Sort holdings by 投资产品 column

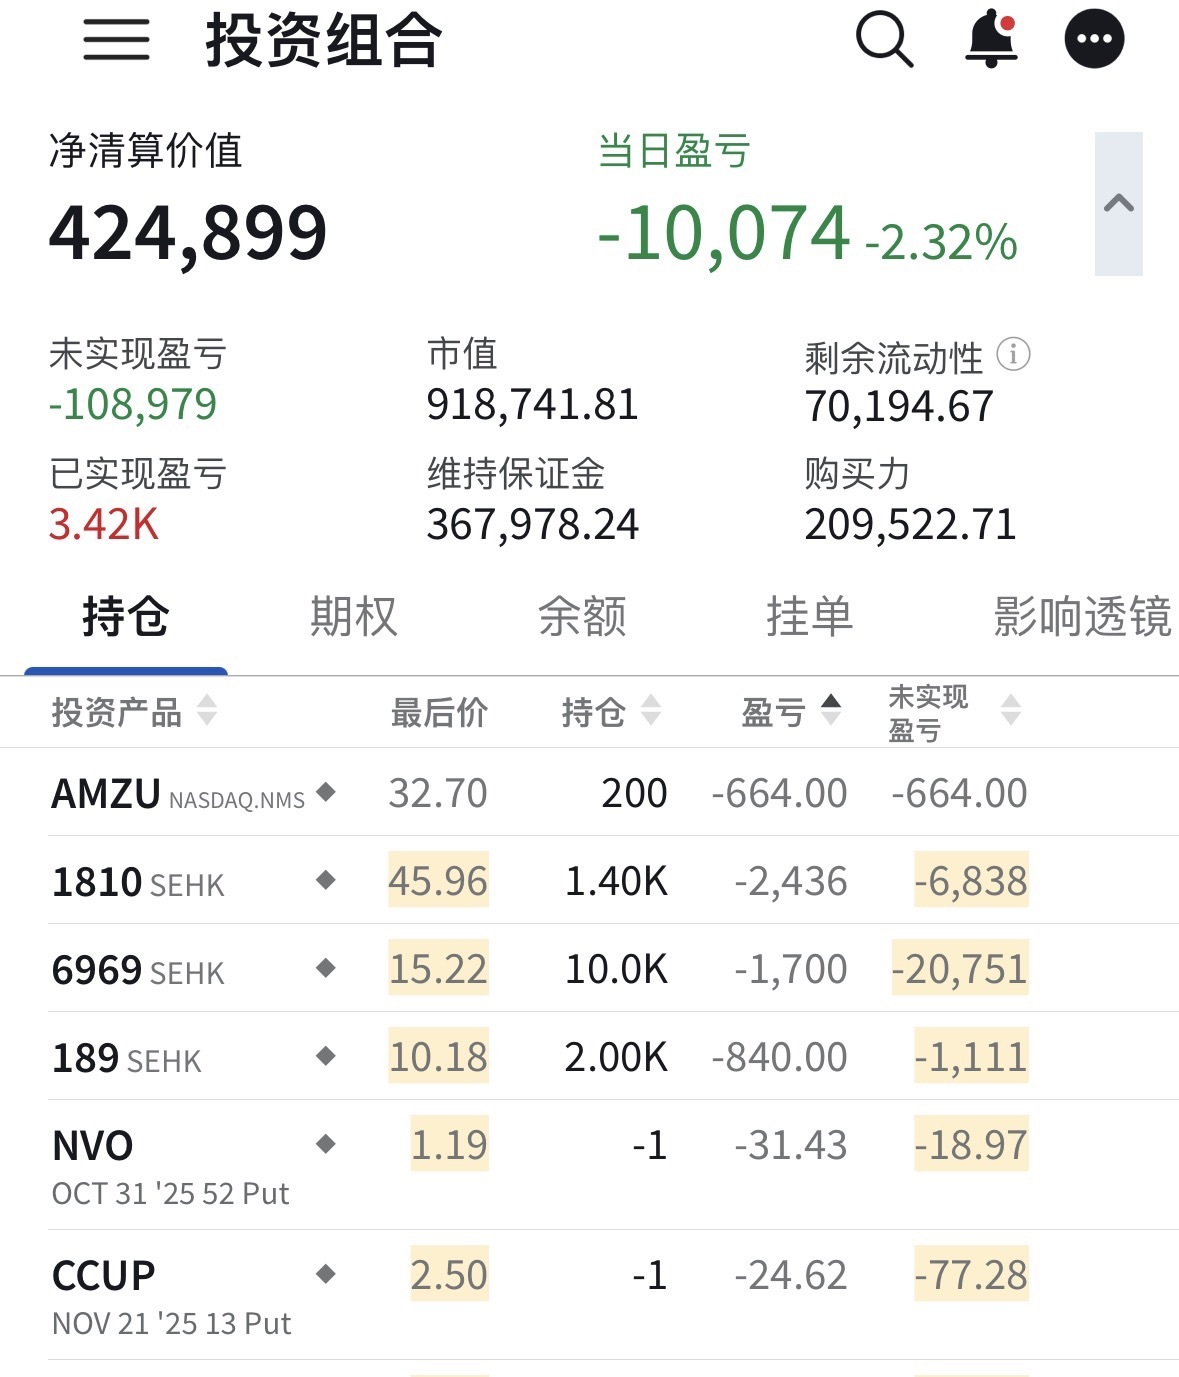pyautogui.click(x=207, y=710)
